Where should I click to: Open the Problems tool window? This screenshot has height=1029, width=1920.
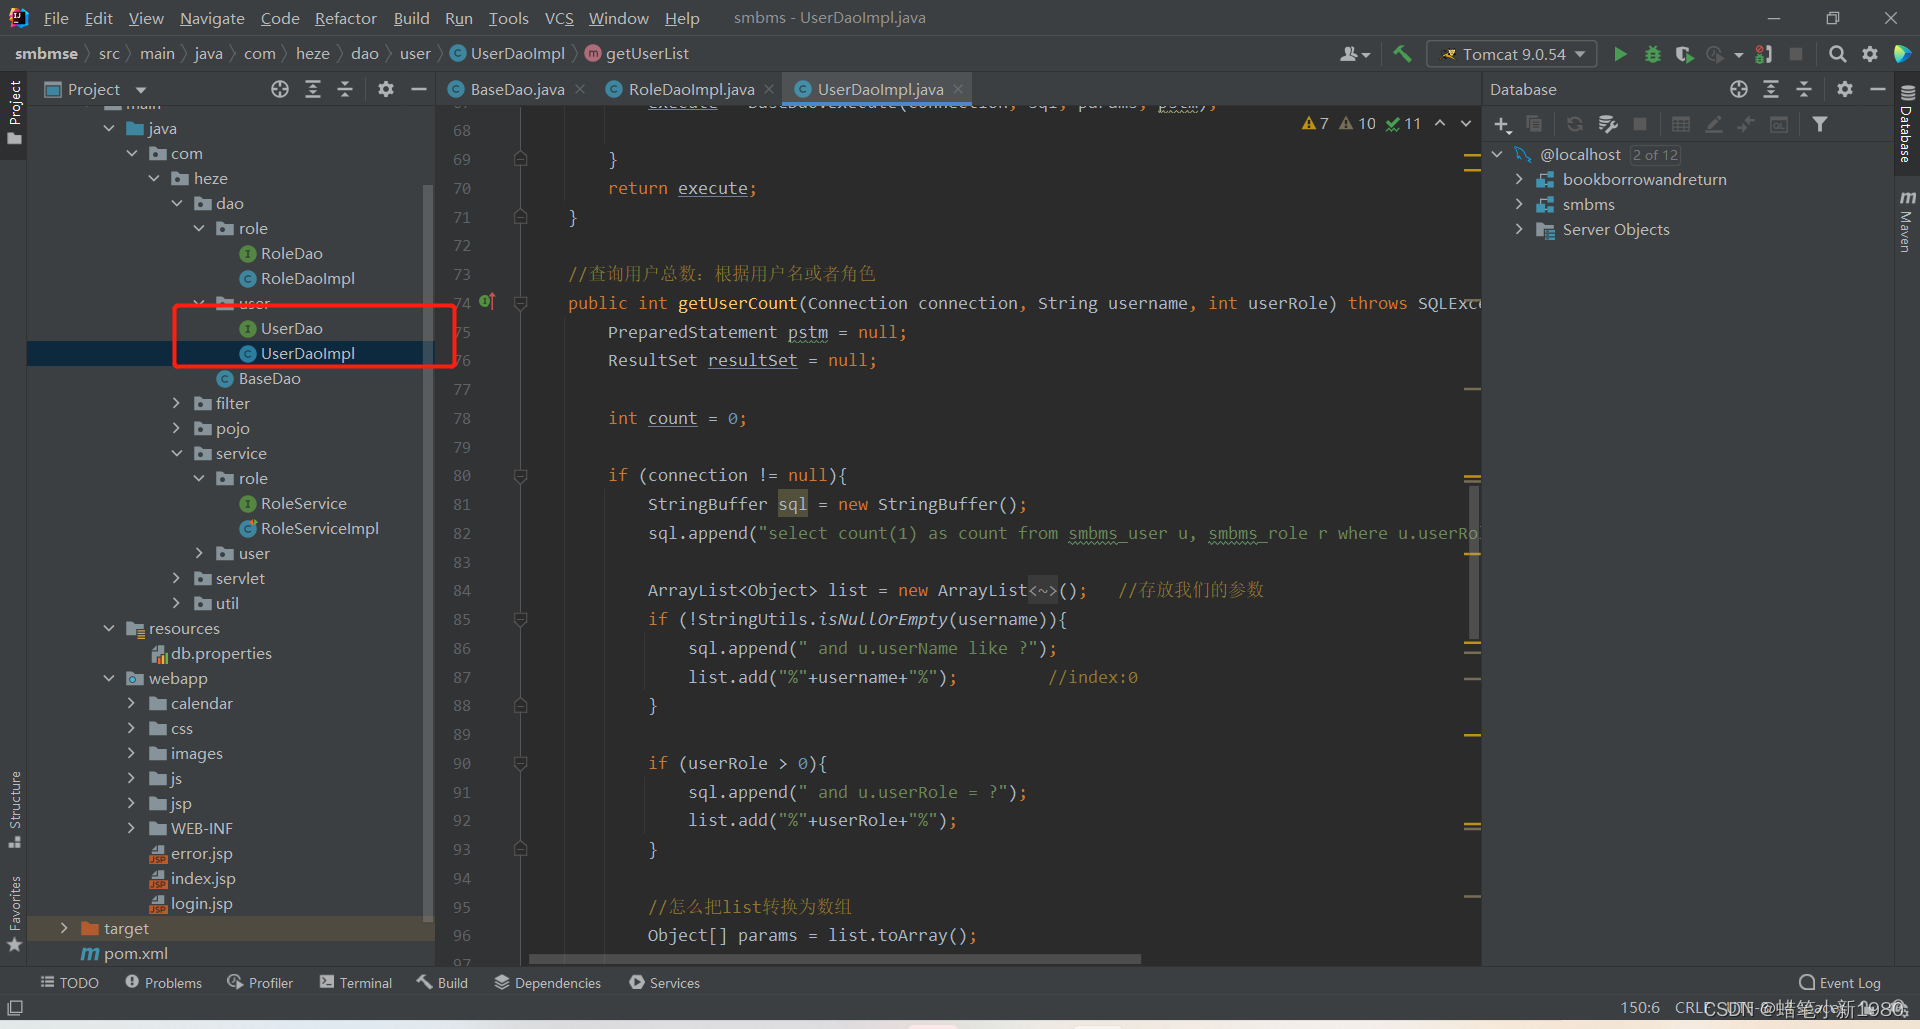coord(164,983)
